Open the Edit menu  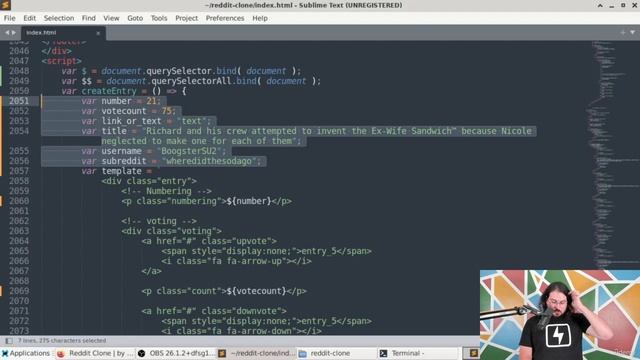29,18
